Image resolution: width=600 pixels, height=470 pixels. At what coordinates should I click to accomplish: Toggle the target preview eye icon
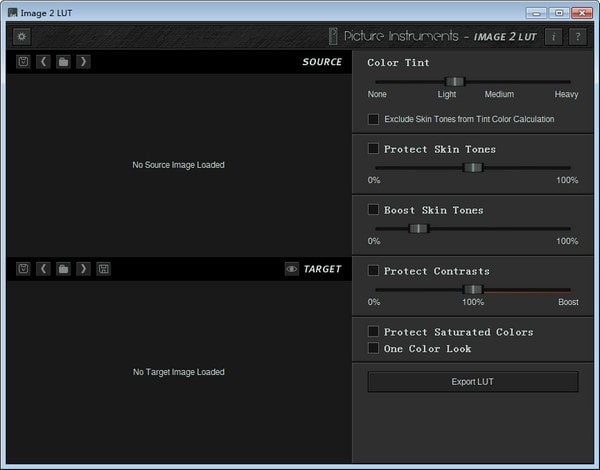(x=291, y=269)
